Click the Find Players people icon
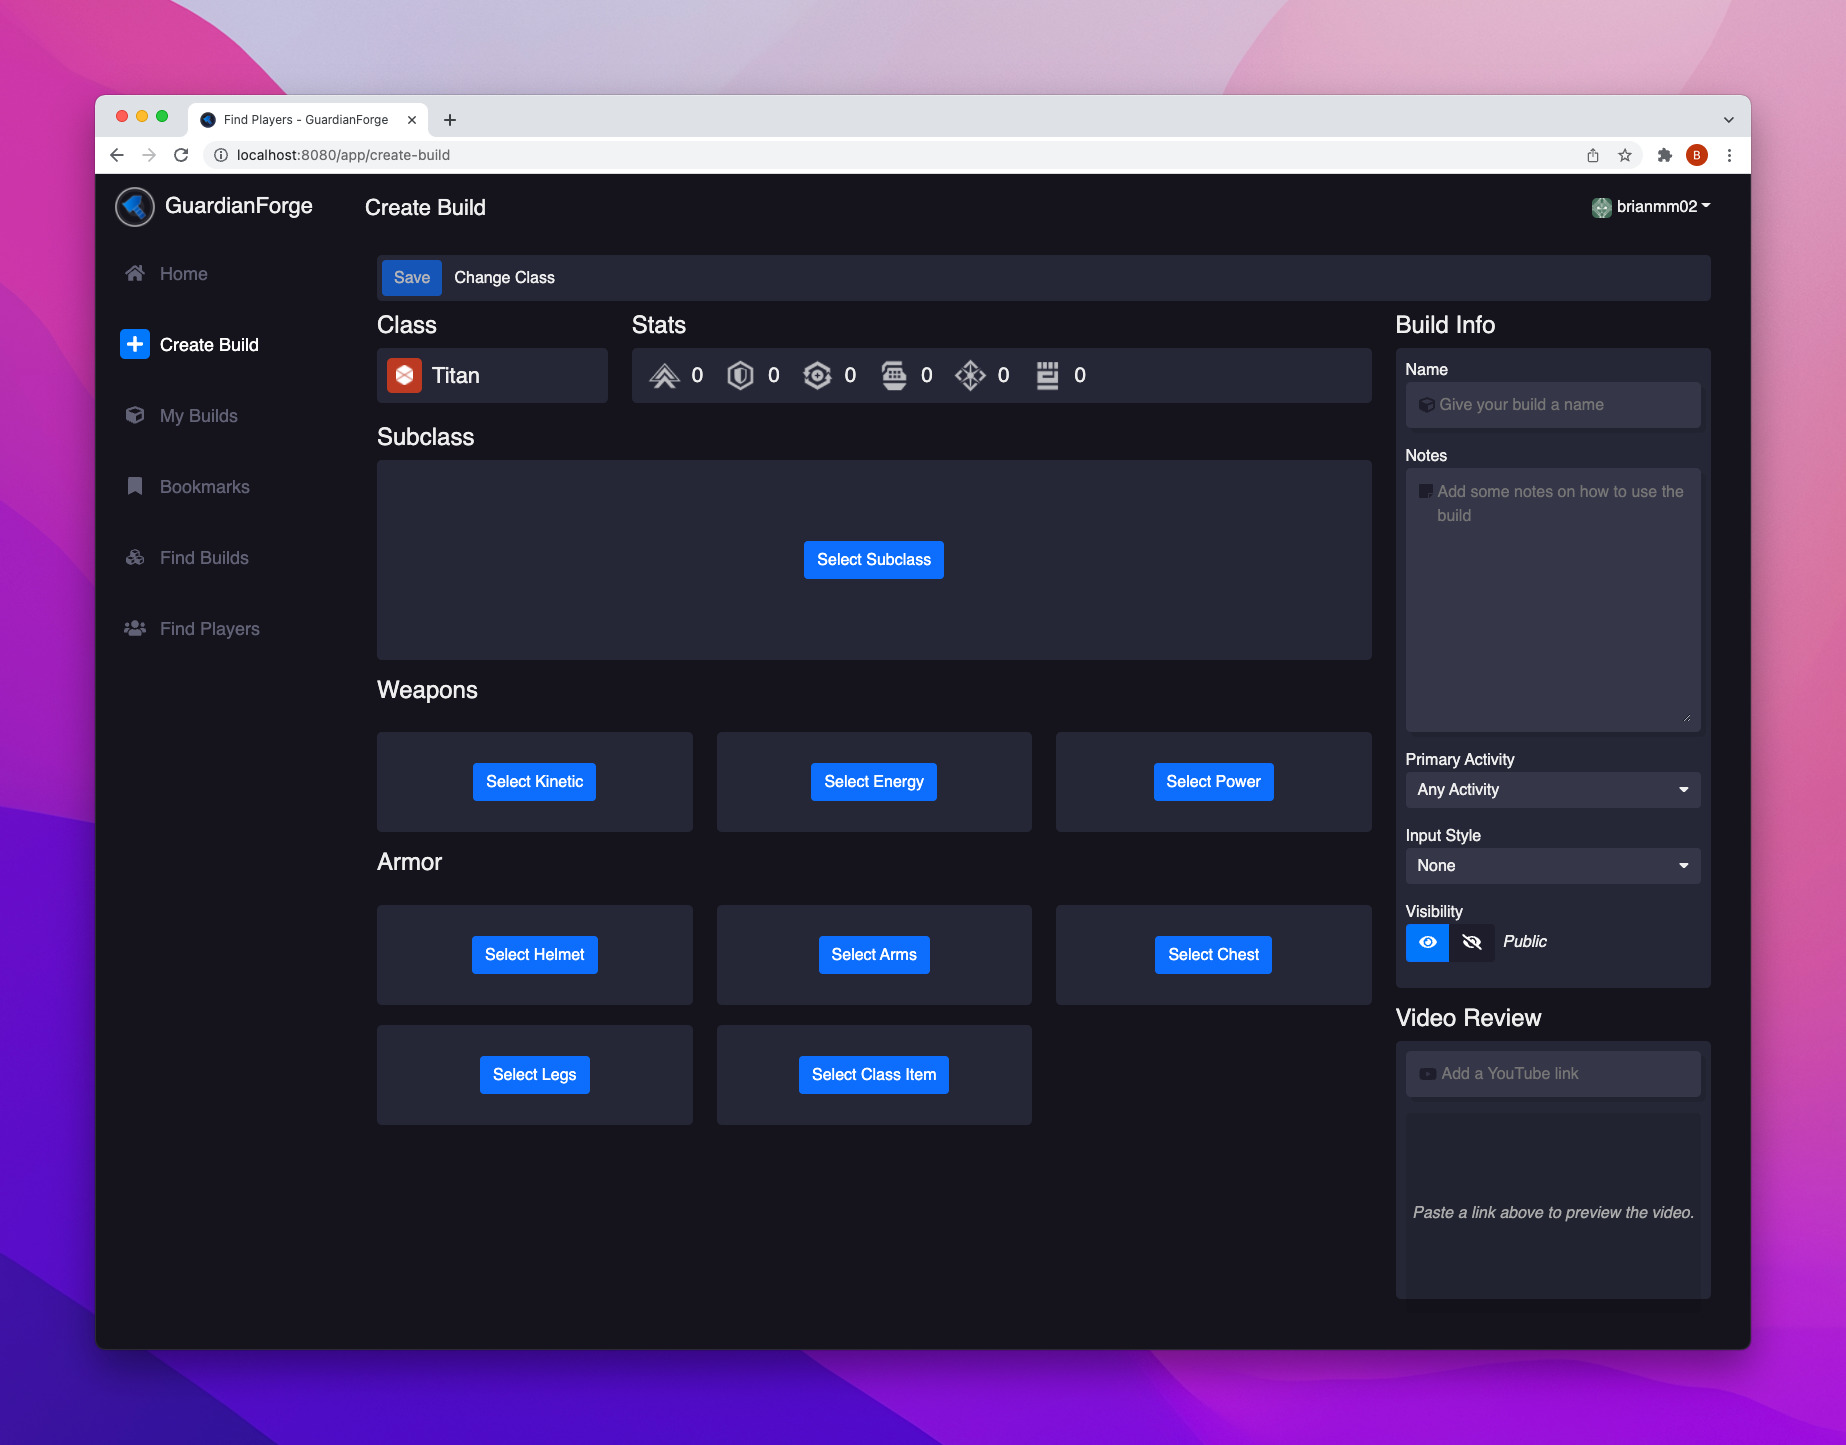Image resolution: width=1846 pixels, height=1445 pixels. 135,628
